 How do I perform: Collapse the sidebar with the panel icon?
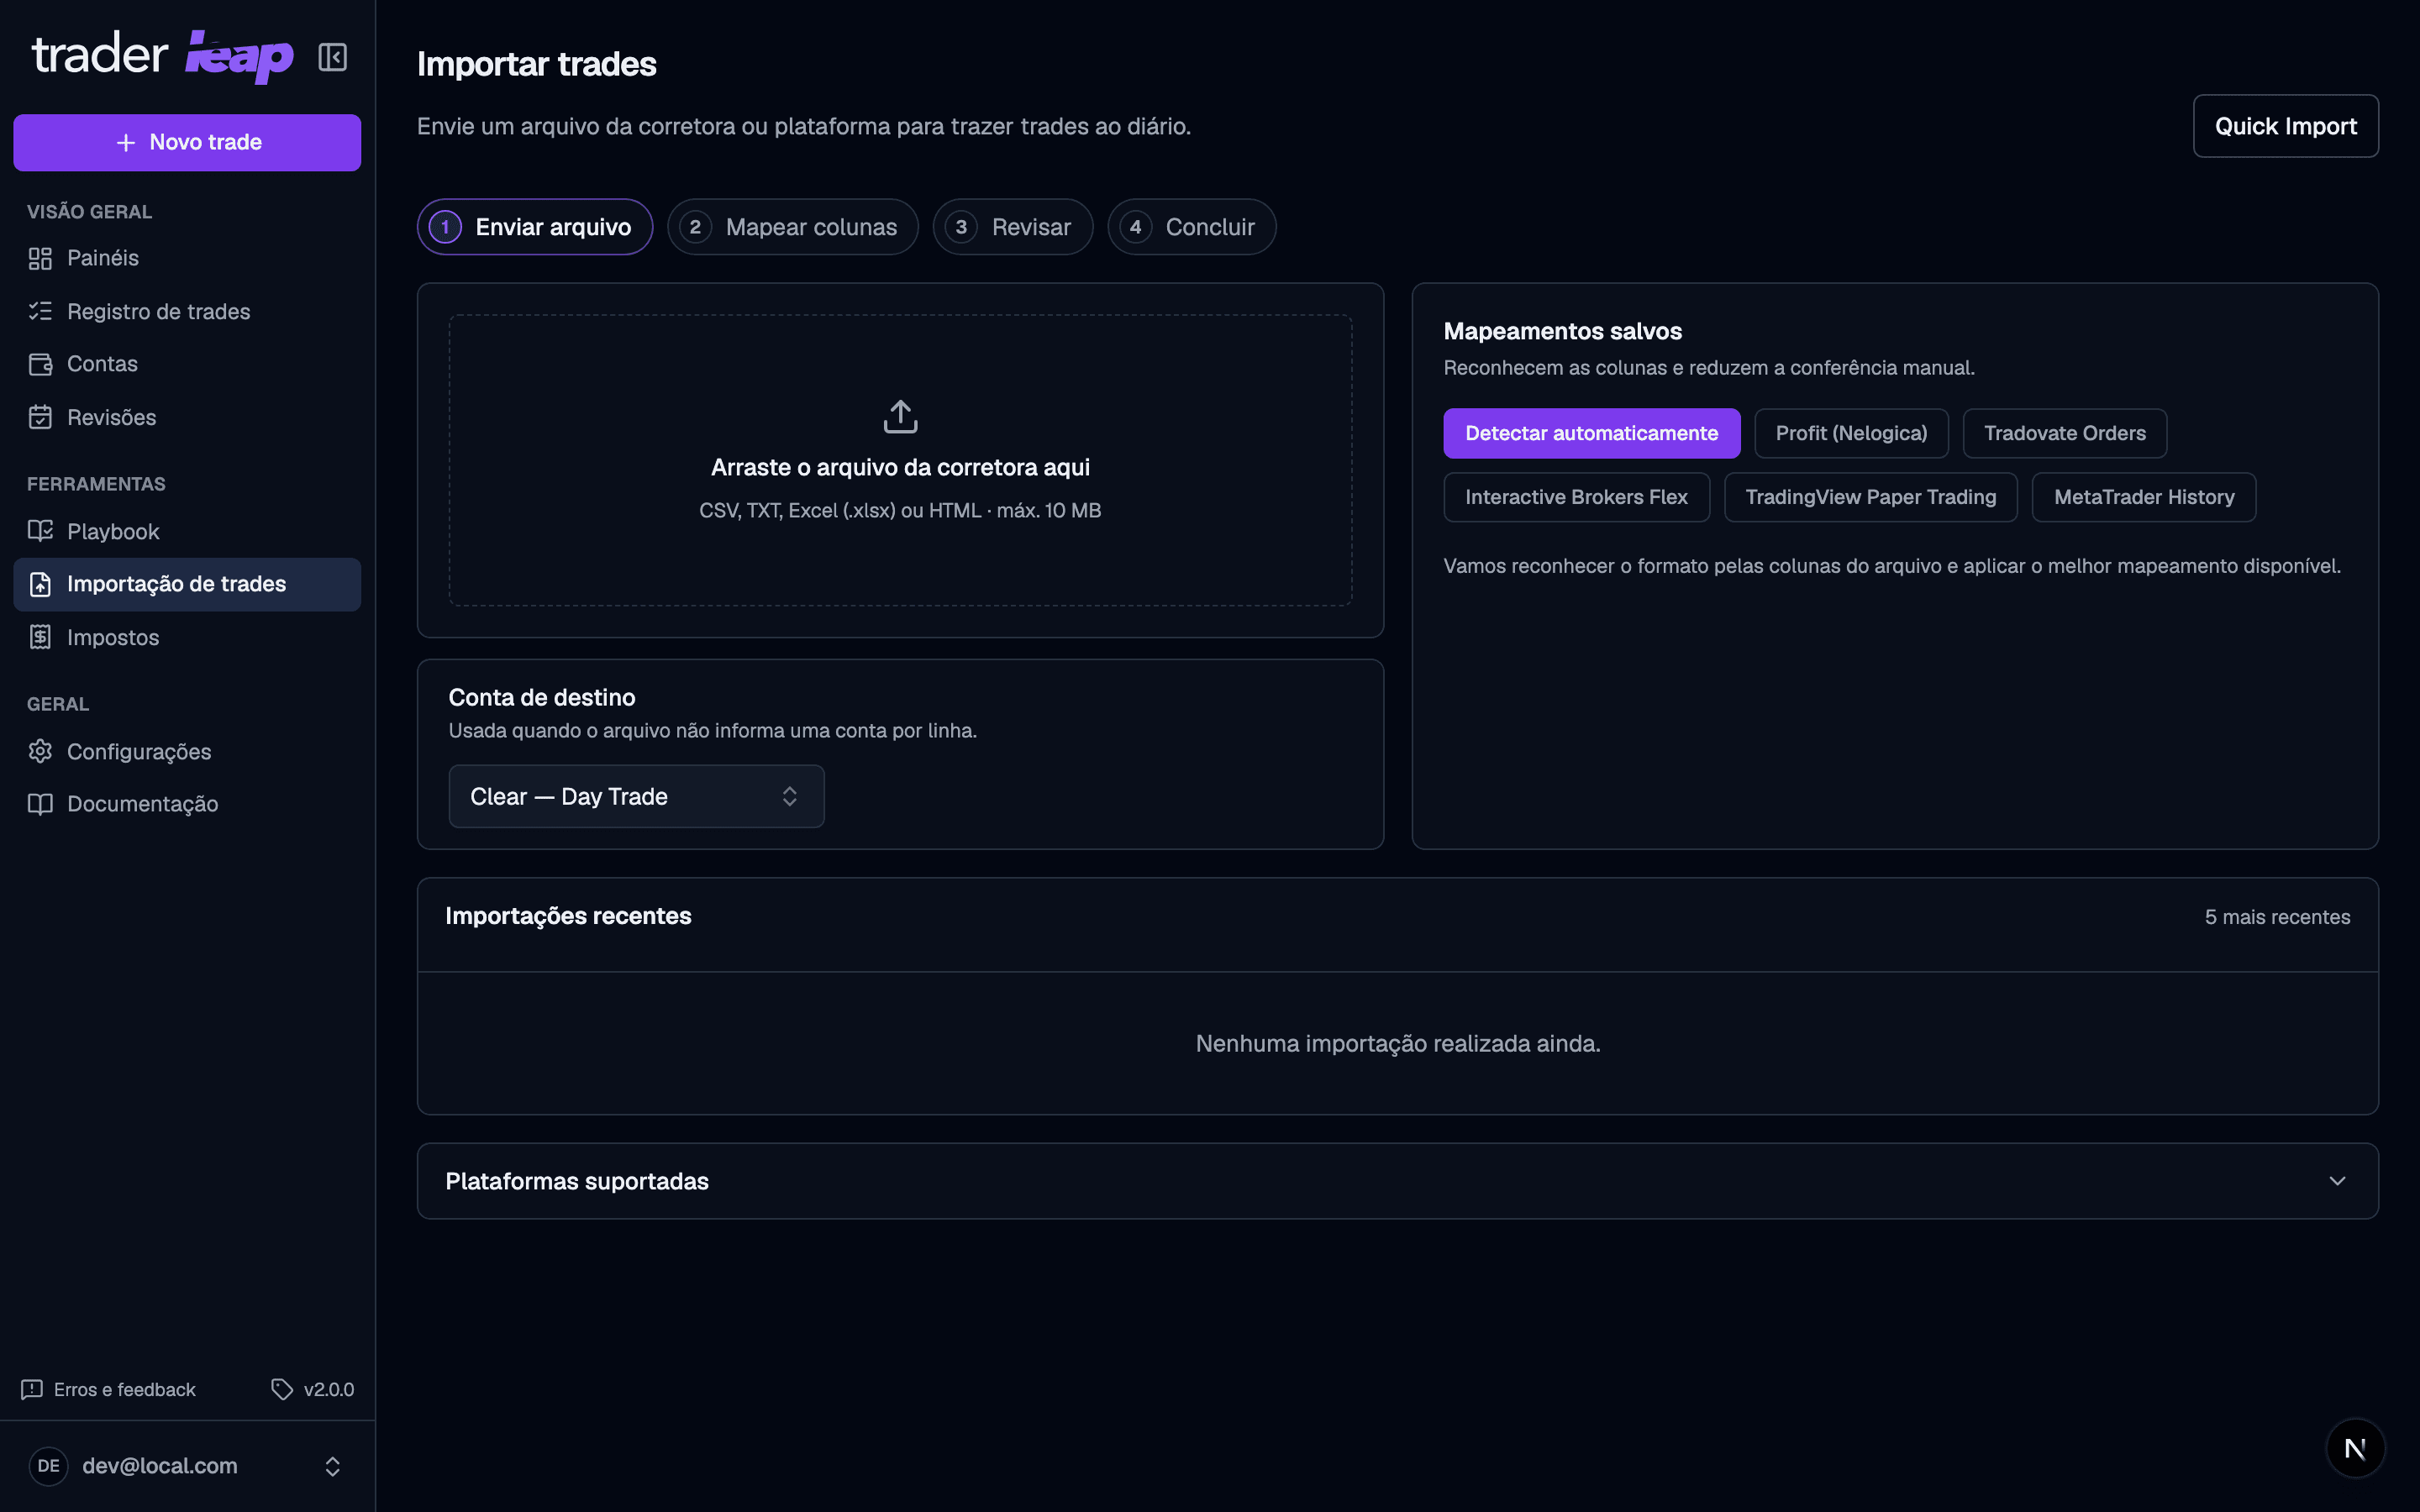point(332,57)
